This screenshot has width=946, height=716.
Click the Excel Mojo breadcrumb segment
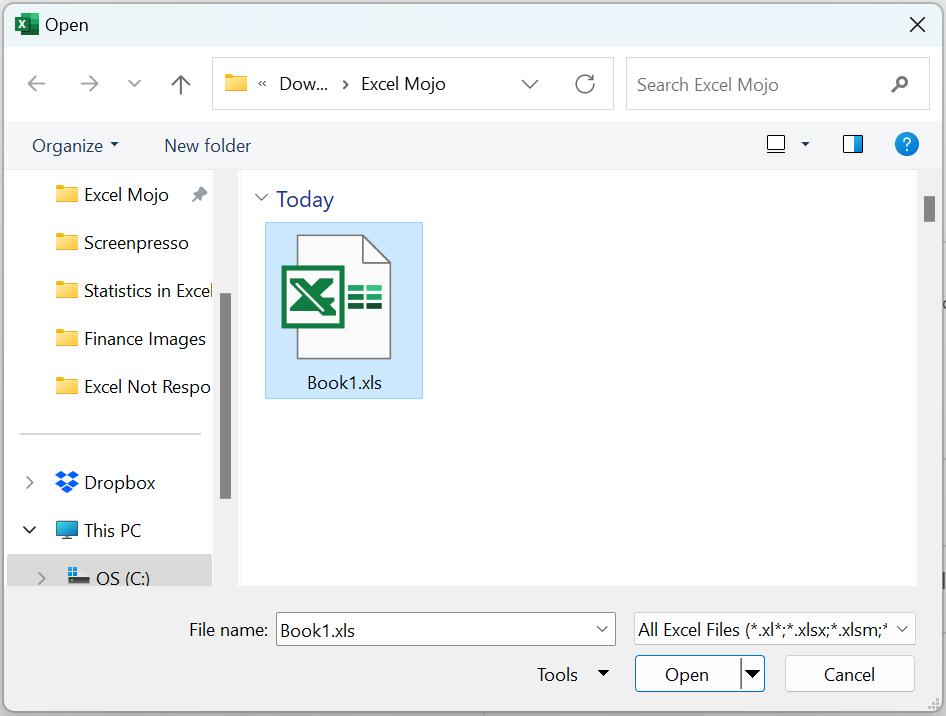[403, 84]
